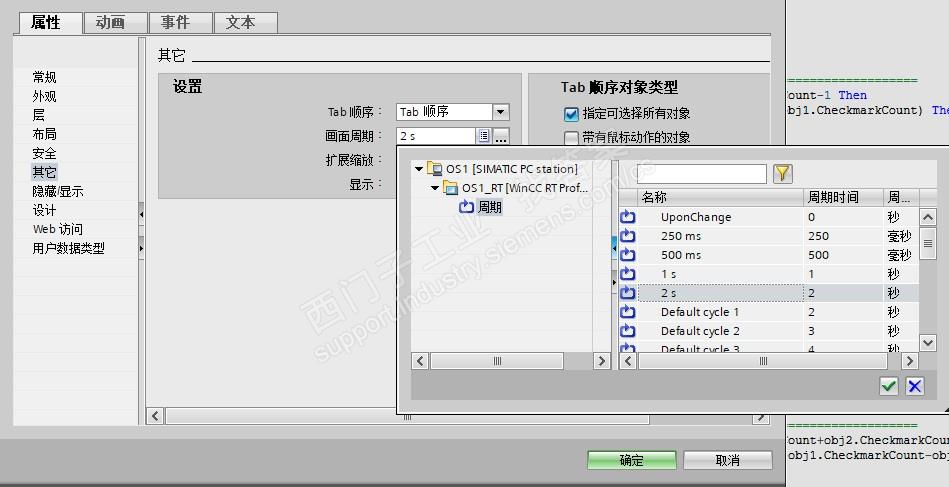Click the 名称 column header
This screenshot has width=949, height=487.
(720, 197)
